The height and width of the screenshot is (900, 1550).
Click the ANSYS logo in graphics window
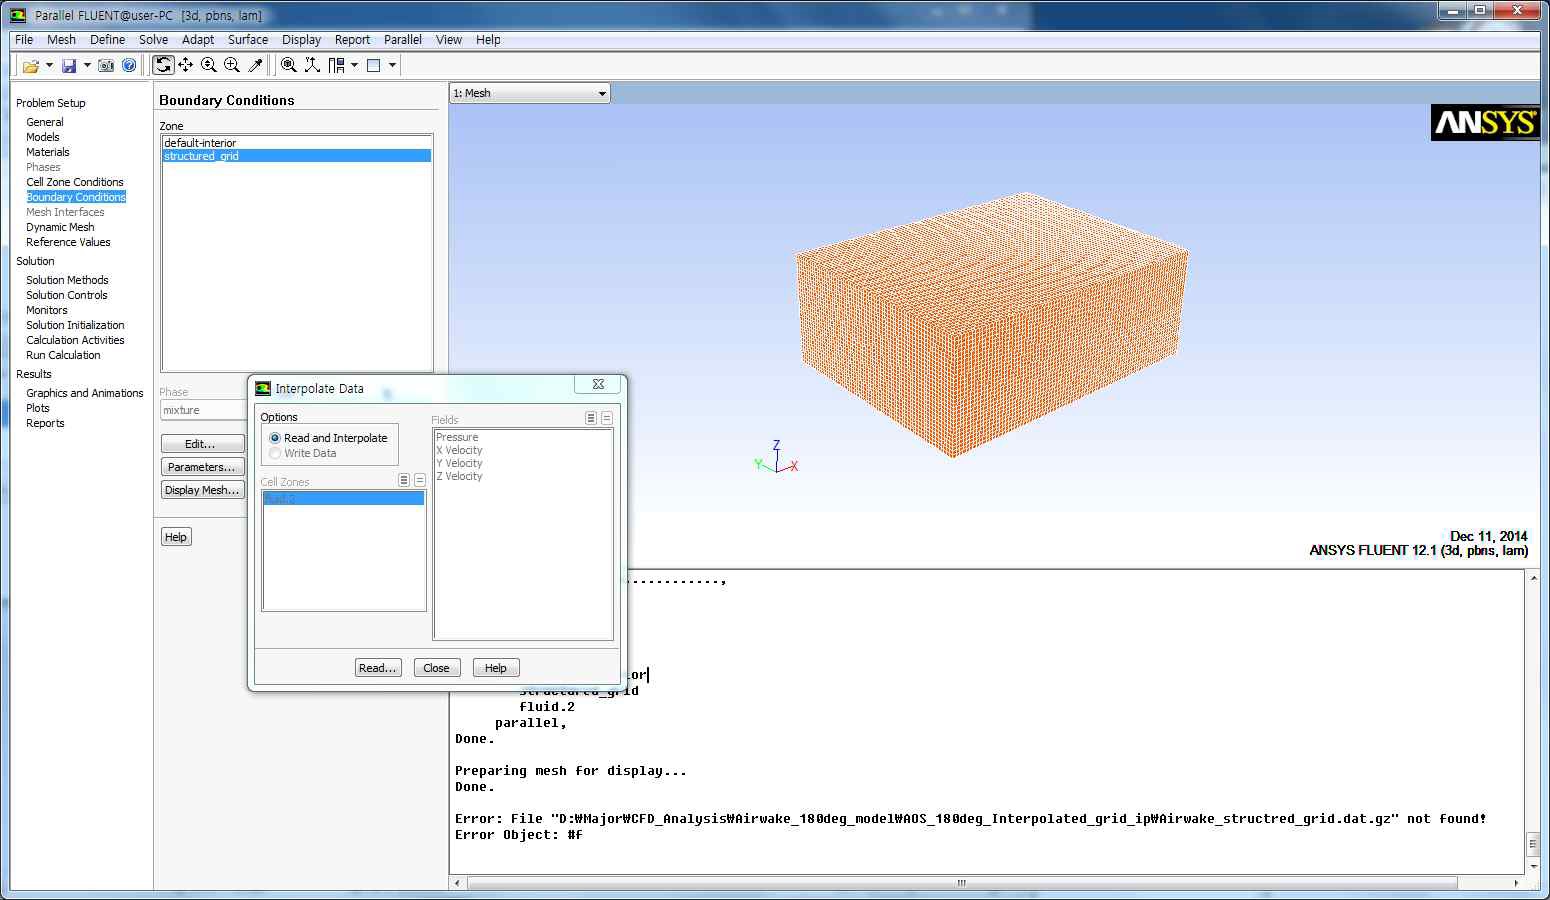point(1485,122)
